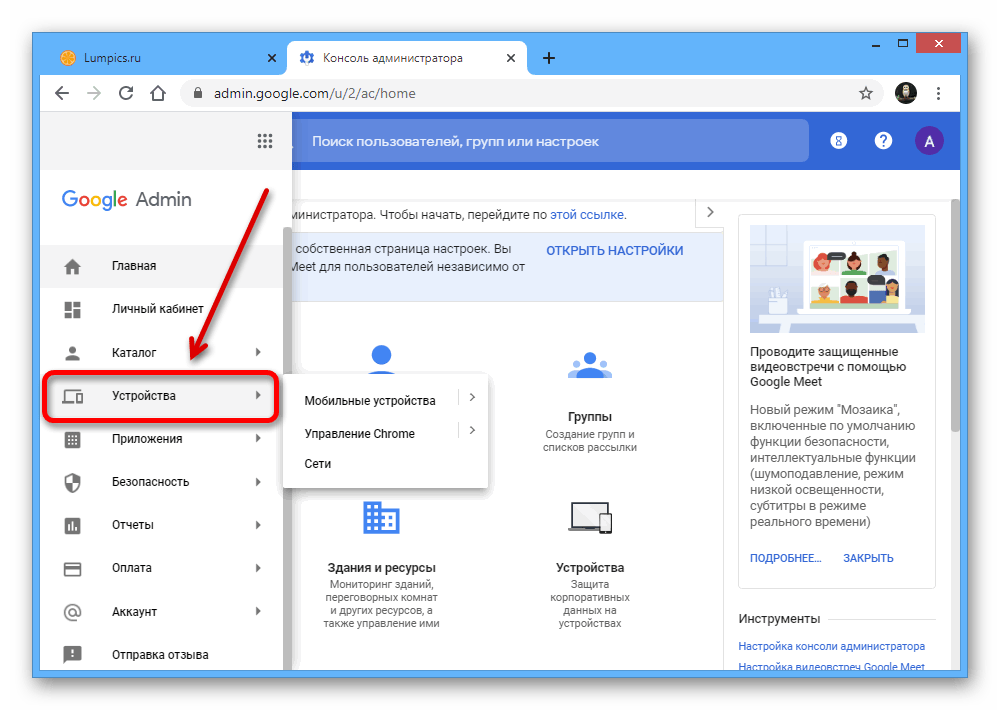The width and height of the screenshot is (1000, 710).
Task: Close the Lumpics.ru tab
Action: 272,58
